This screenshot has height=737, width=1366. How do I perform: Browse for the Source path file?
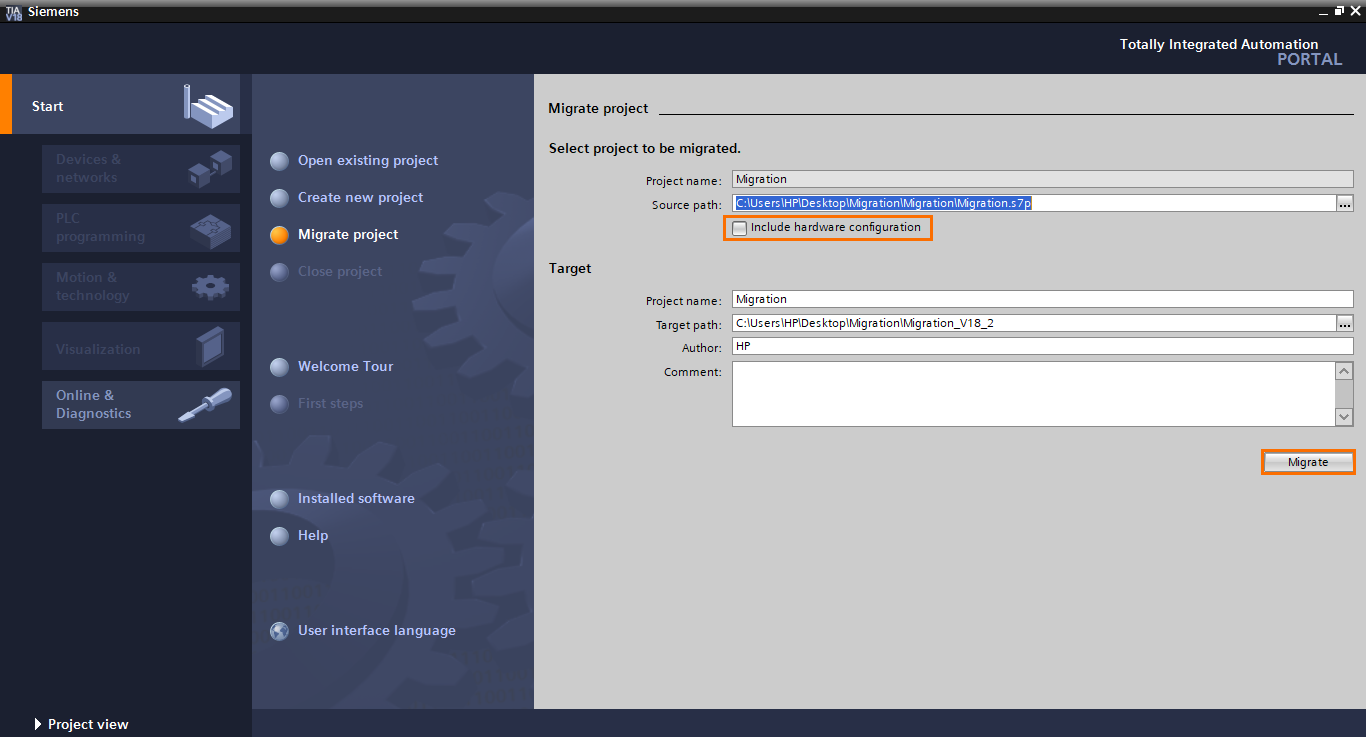coord(1345,203)
